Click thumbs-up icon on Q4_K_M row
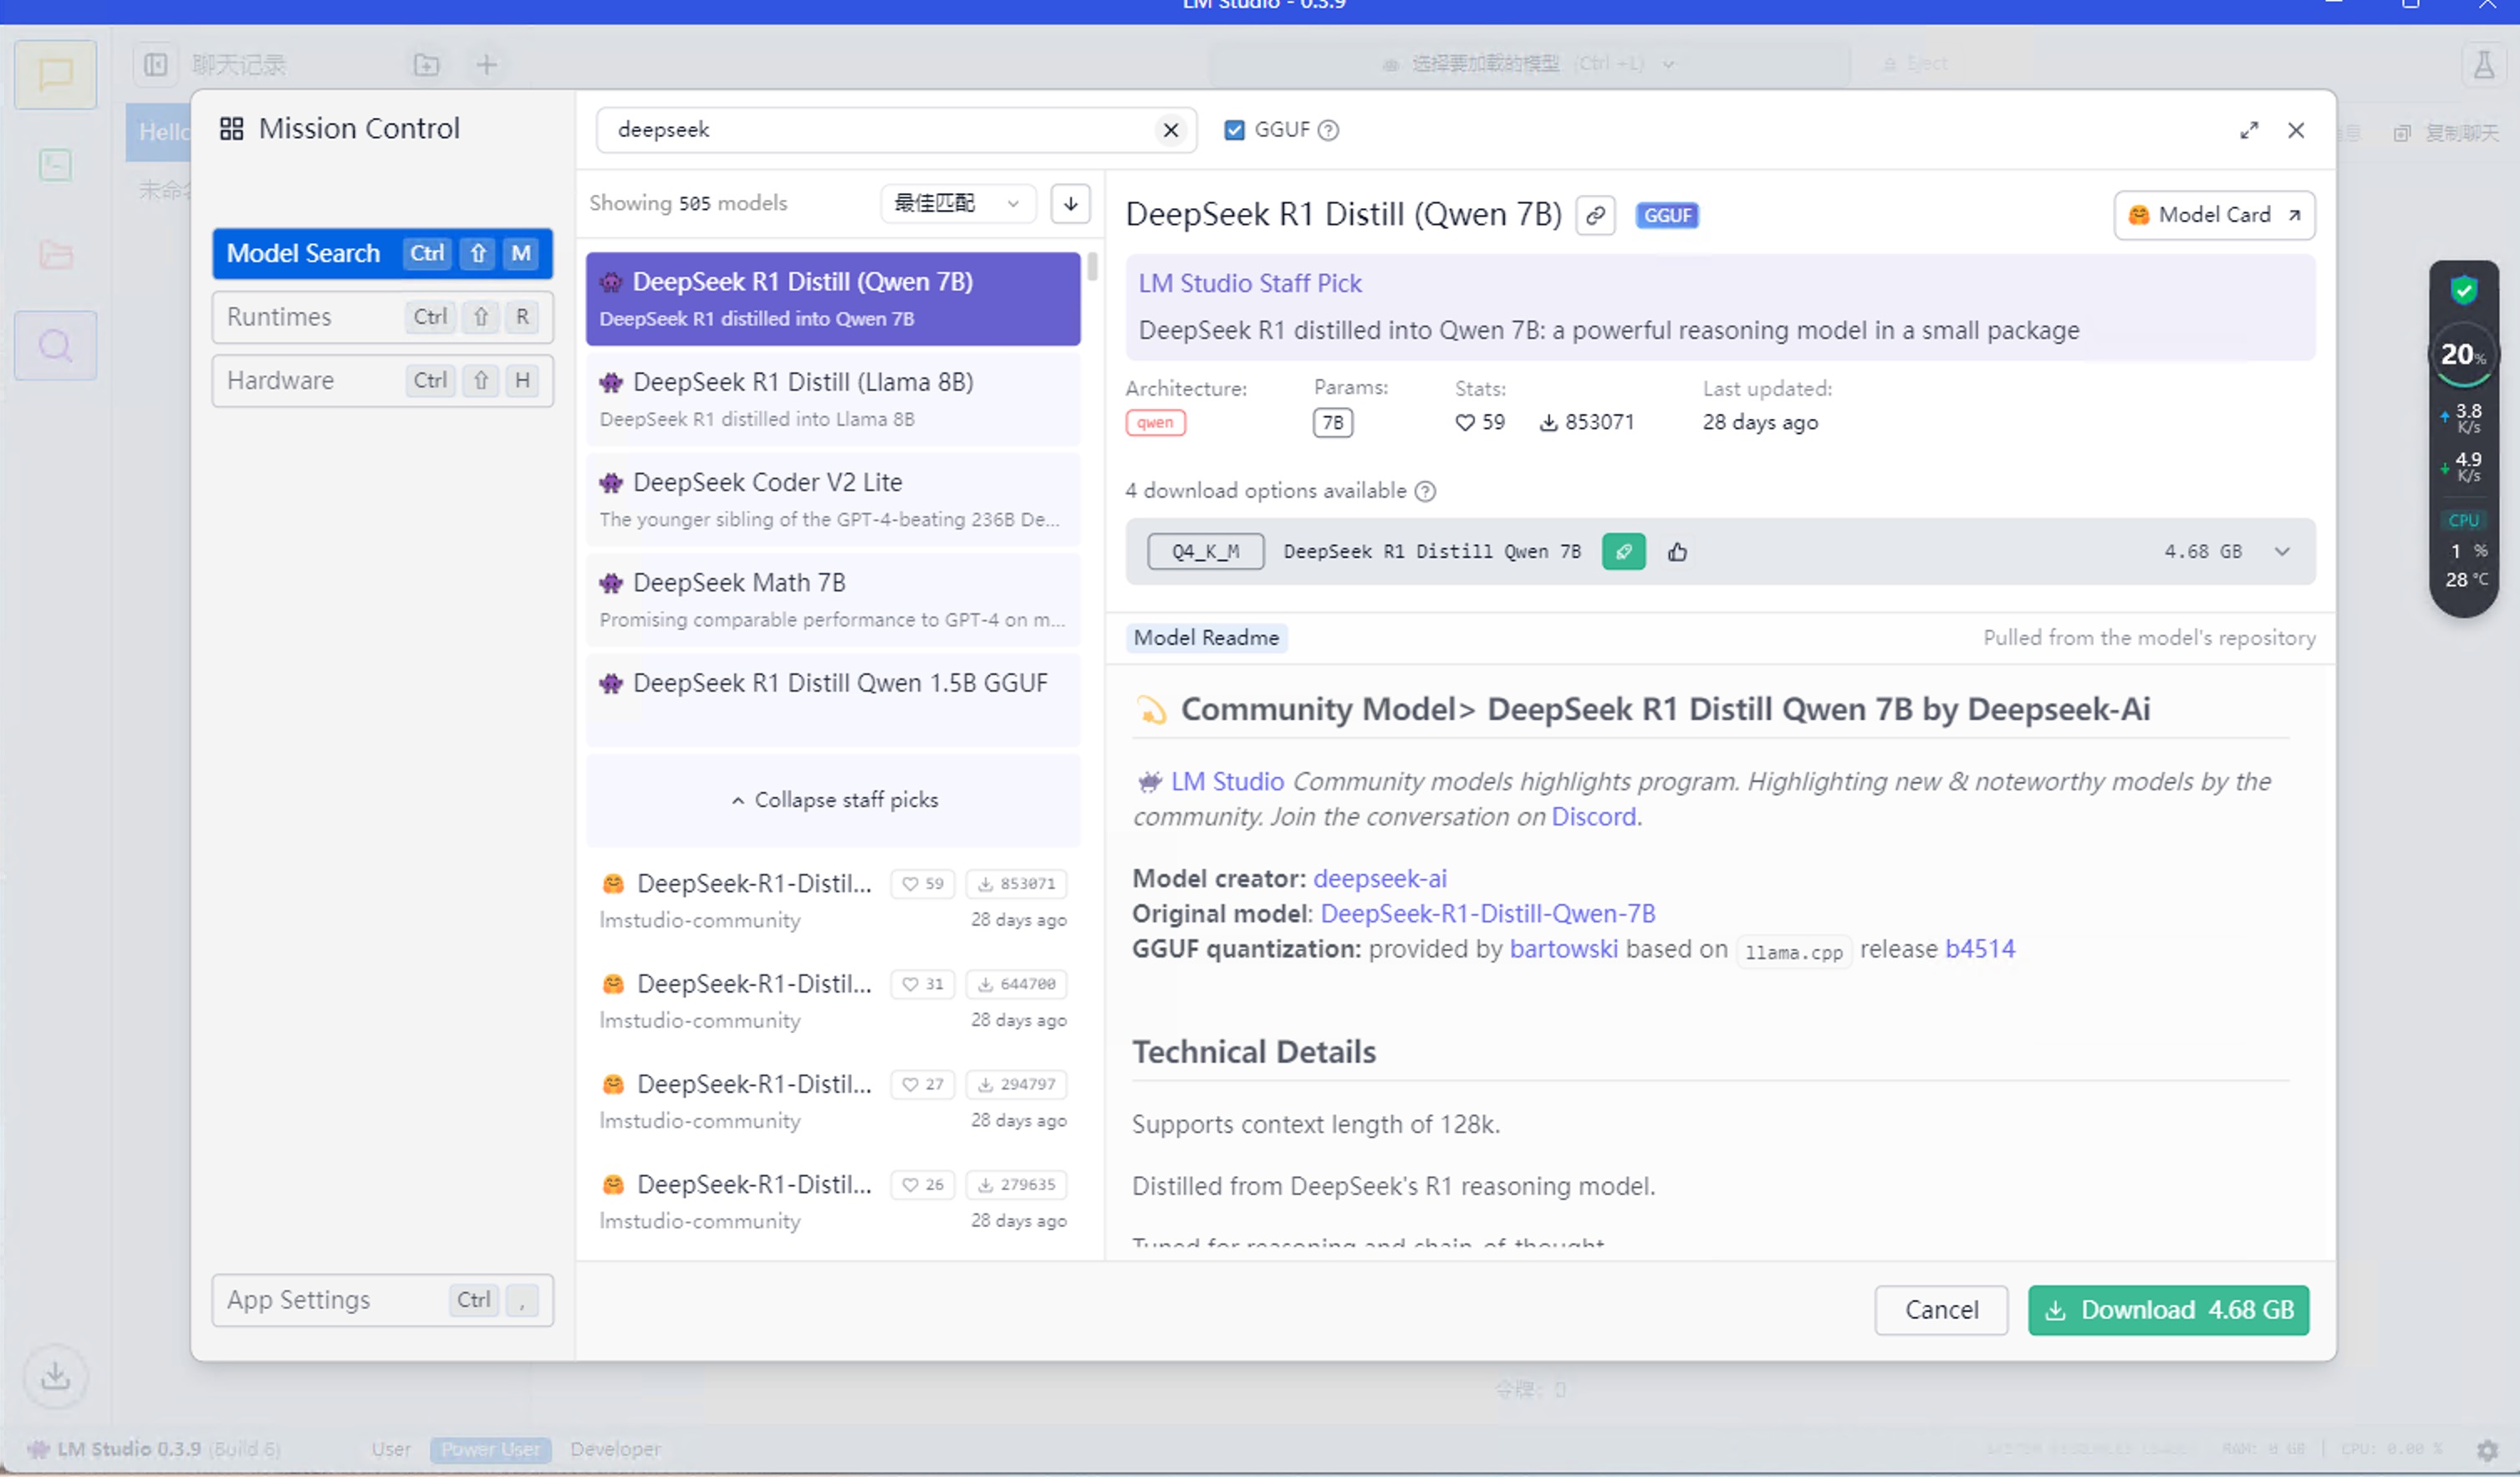Screen dimensions: 2520x1477 click(1677, 552)
